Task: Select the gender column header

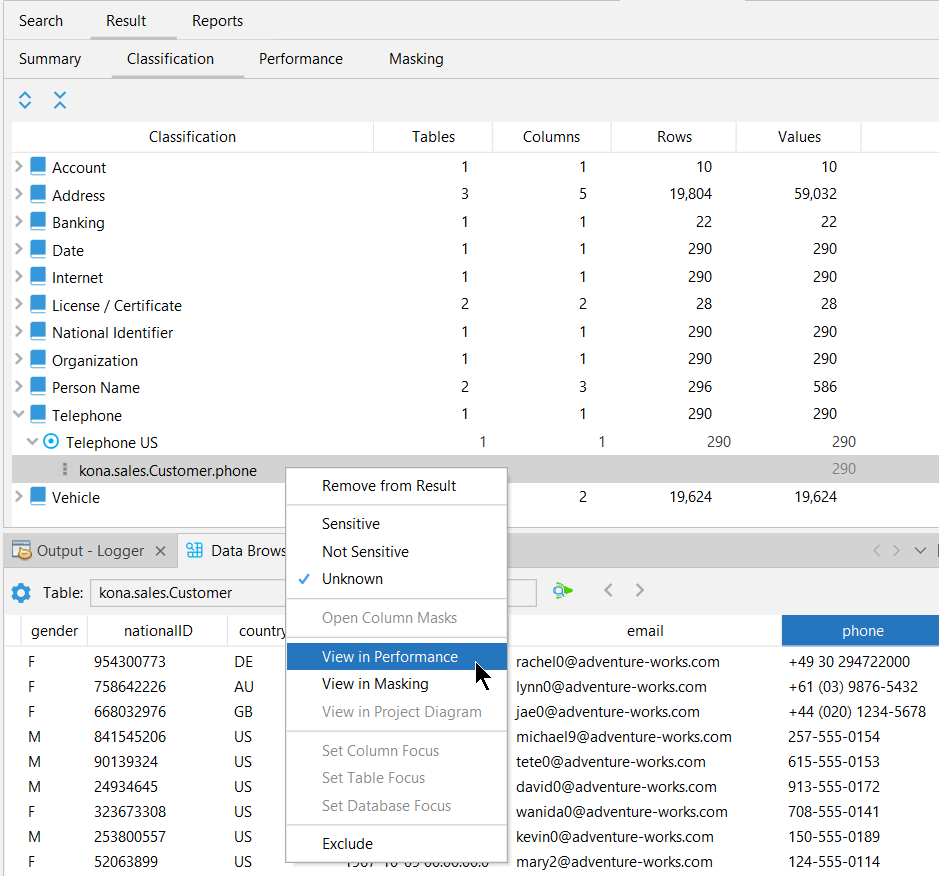Action: tap(54, 631)
